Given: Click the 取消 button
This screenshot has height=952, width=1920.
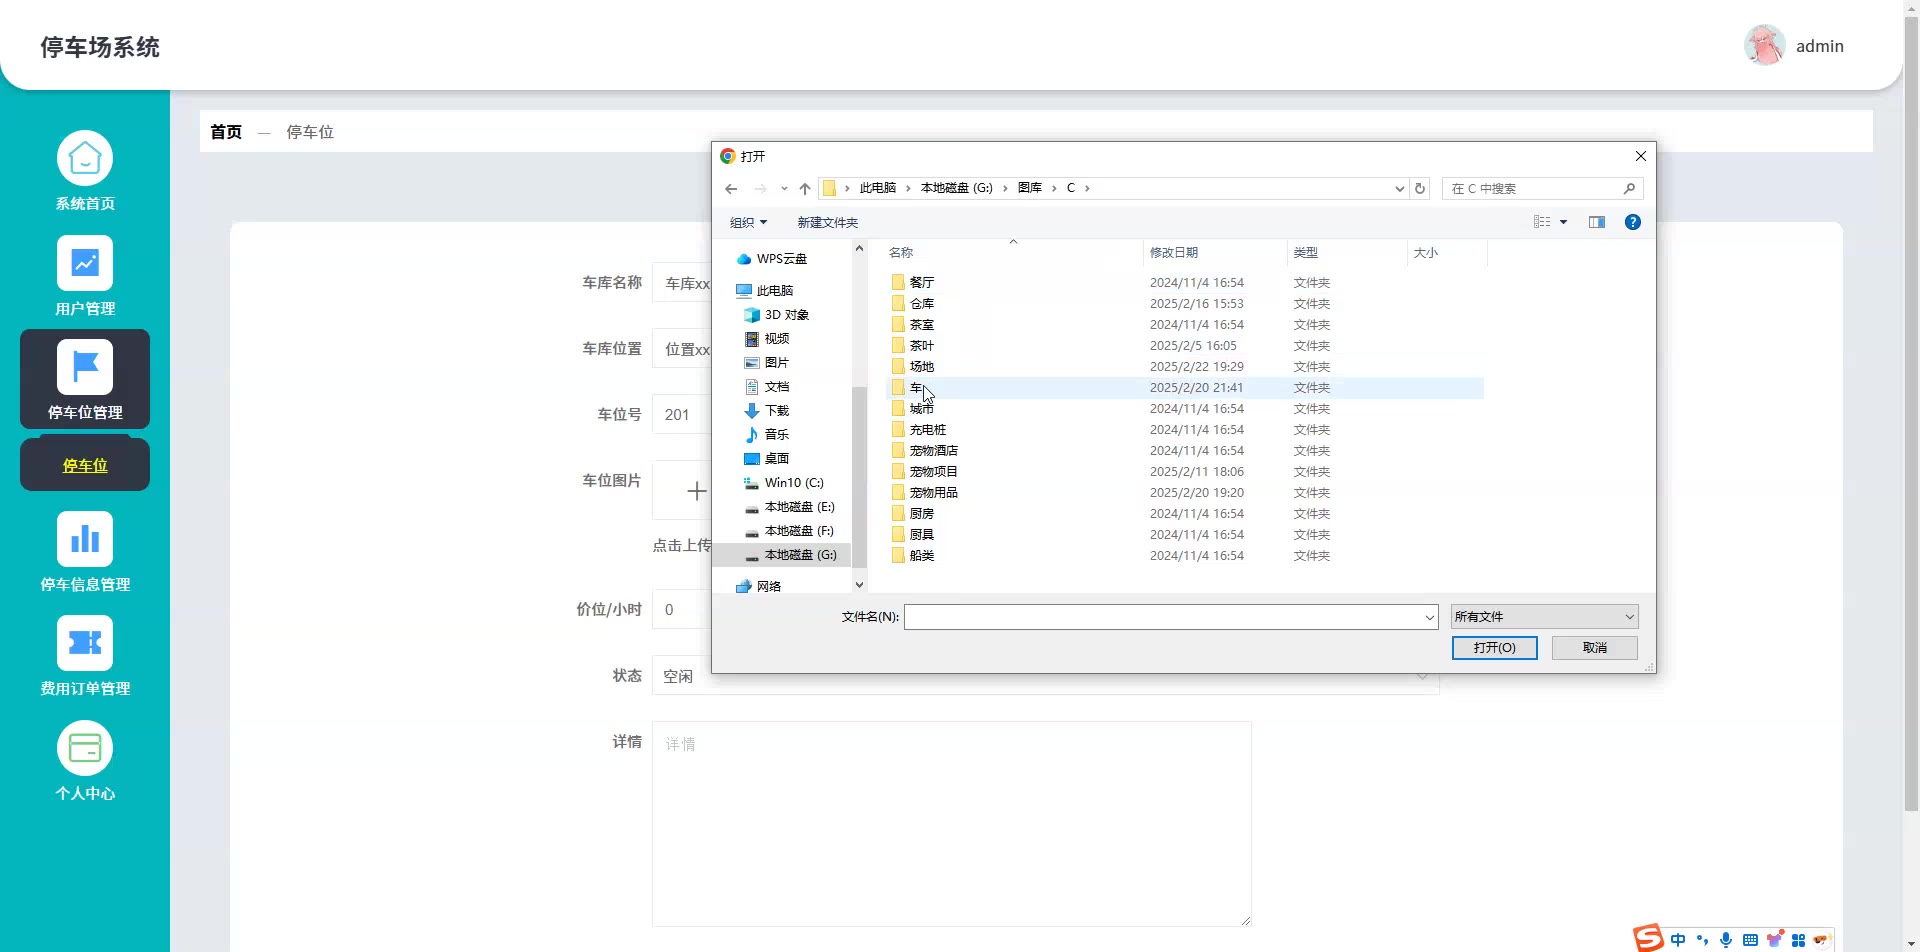Looking at the screenshot, I should [1595, 648].
